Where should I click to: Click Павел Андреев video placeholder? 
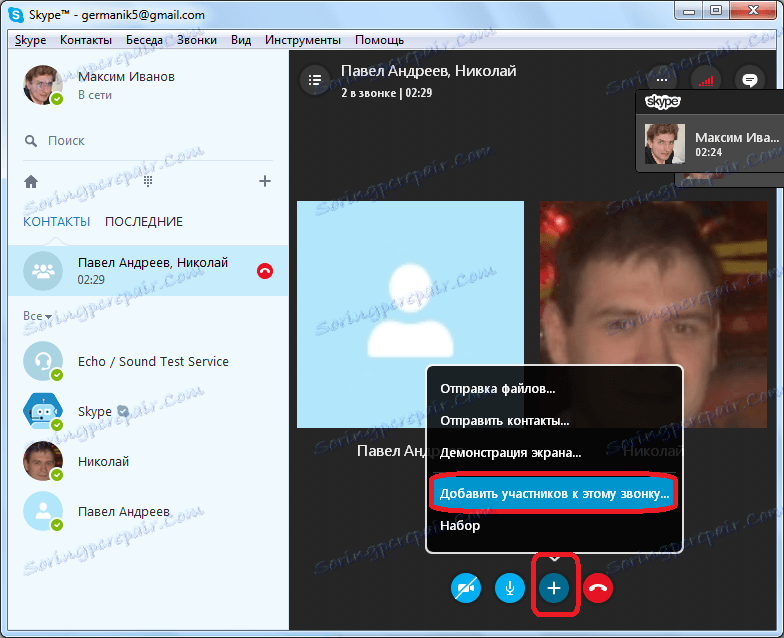[410, 314]
